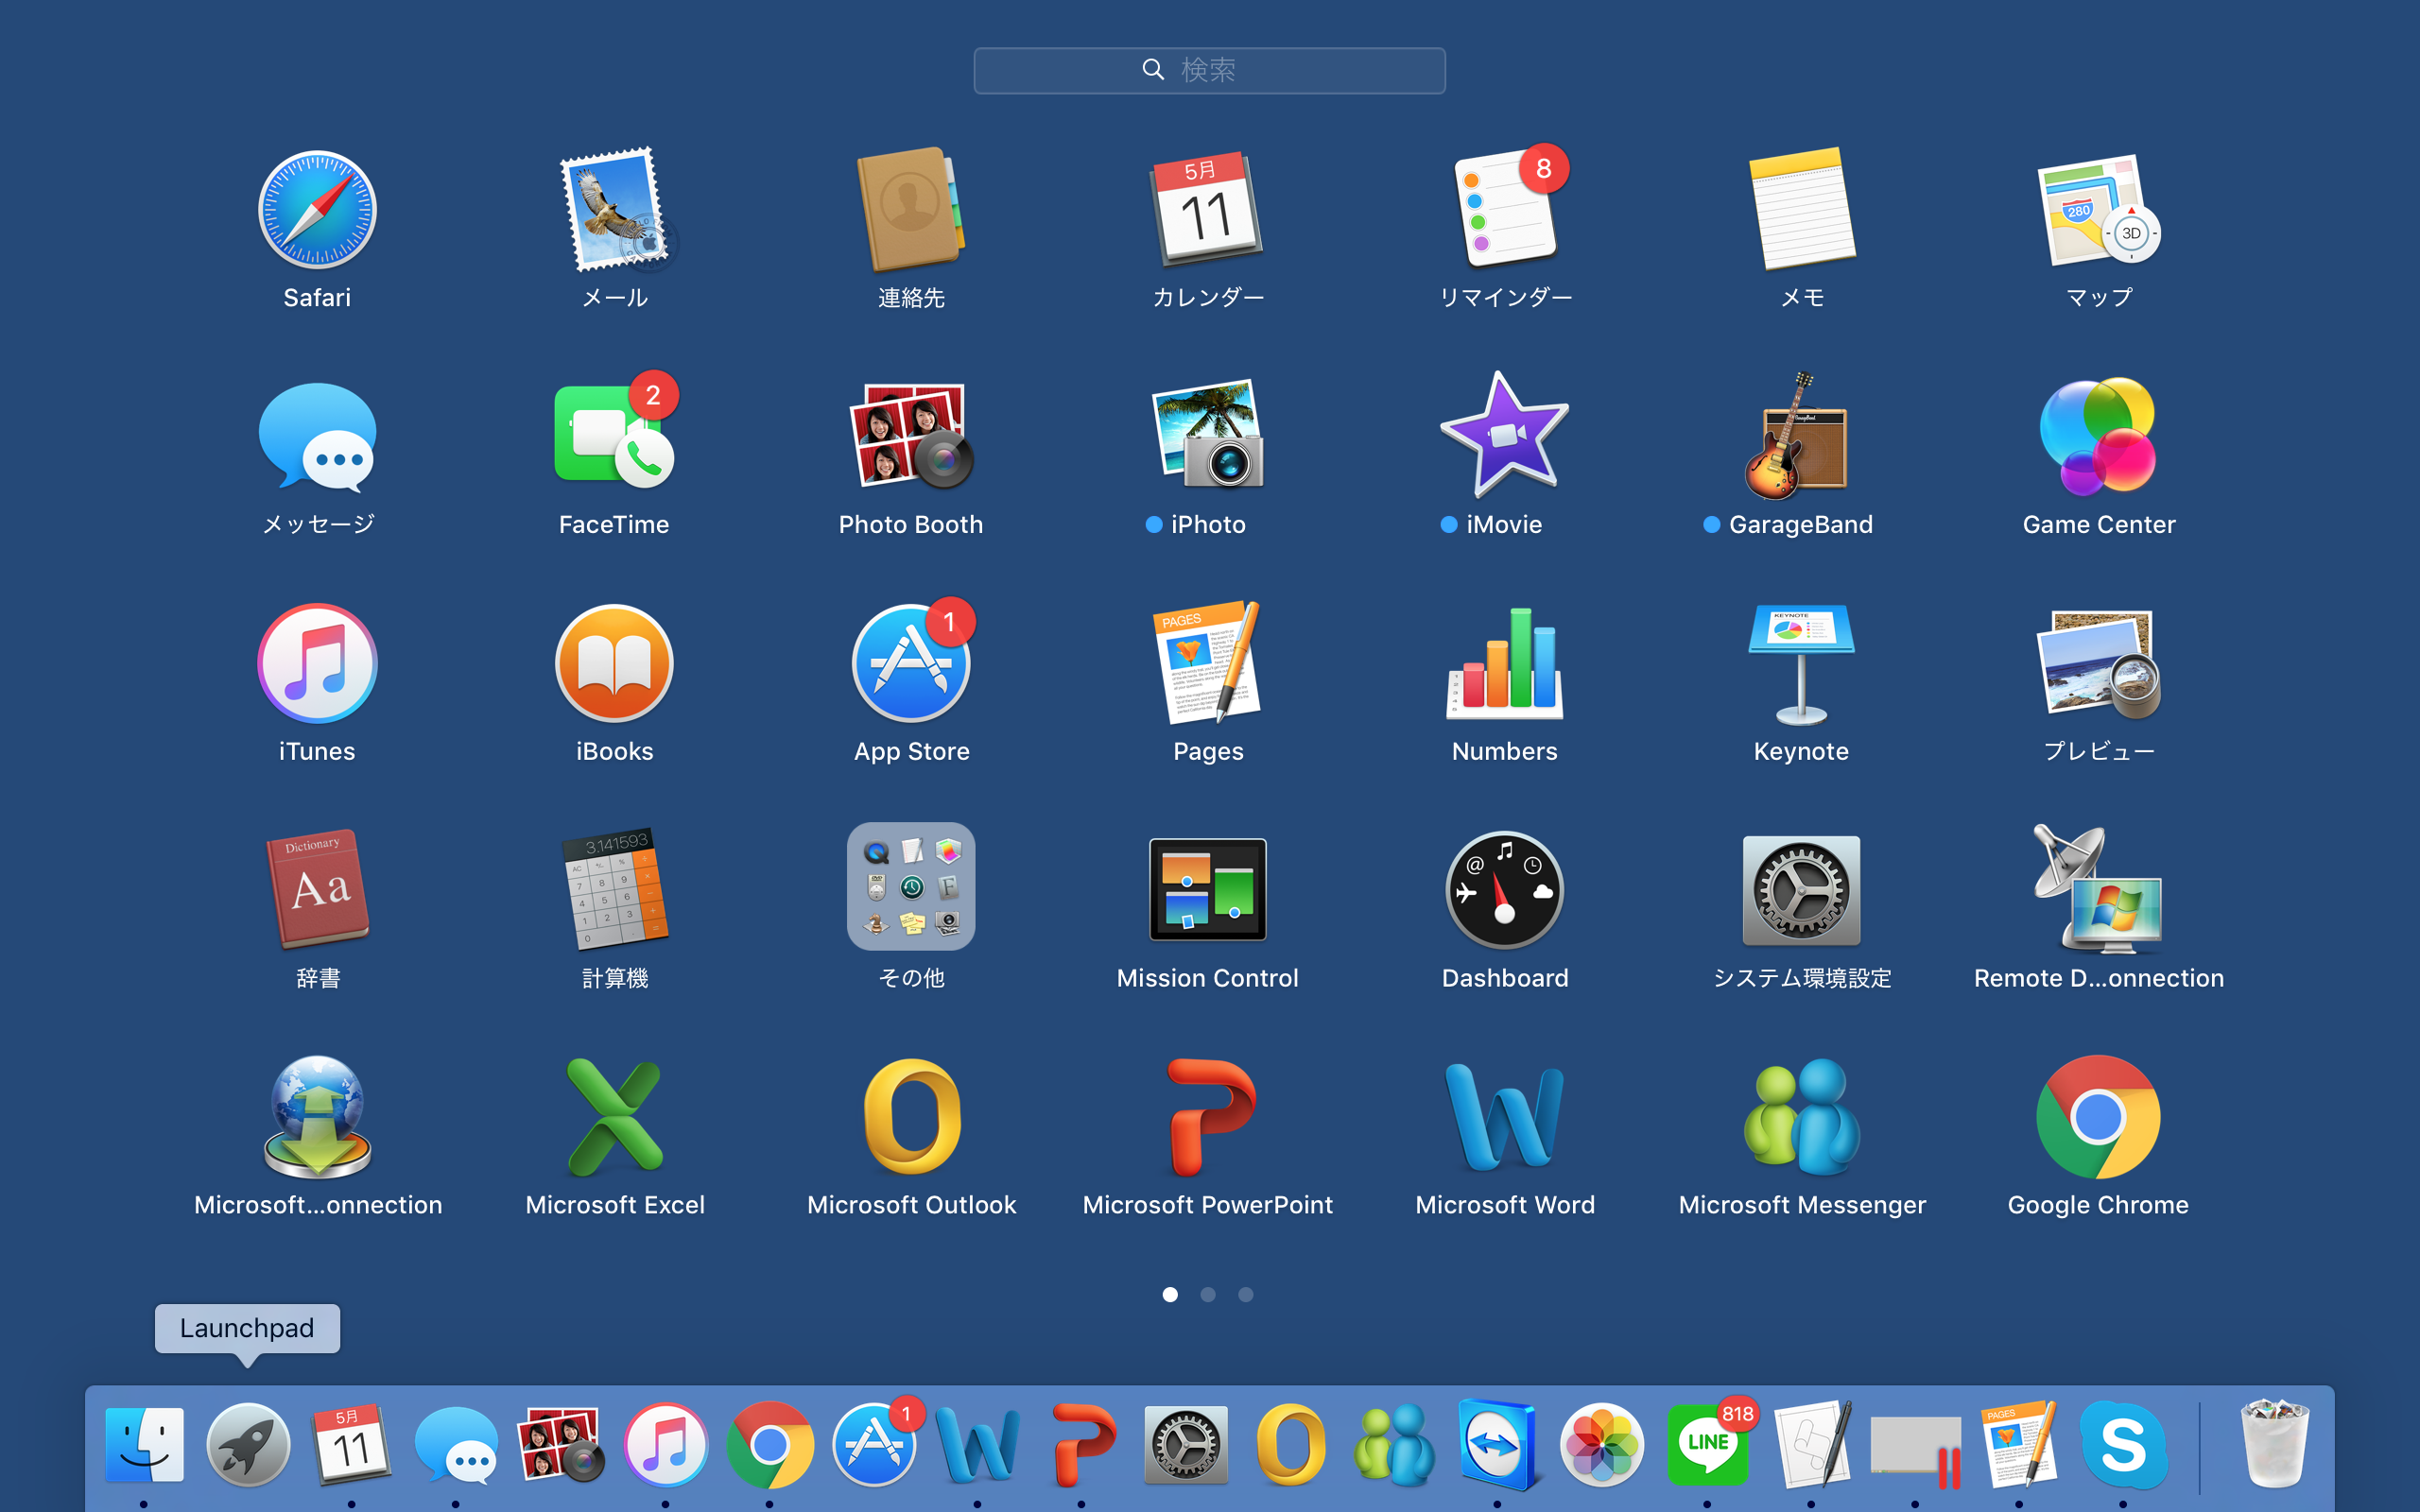Viewport: 2420px width, 1512px height.
Task: Open リマインダー with badge 8
Action: (x=1506, y=210)
